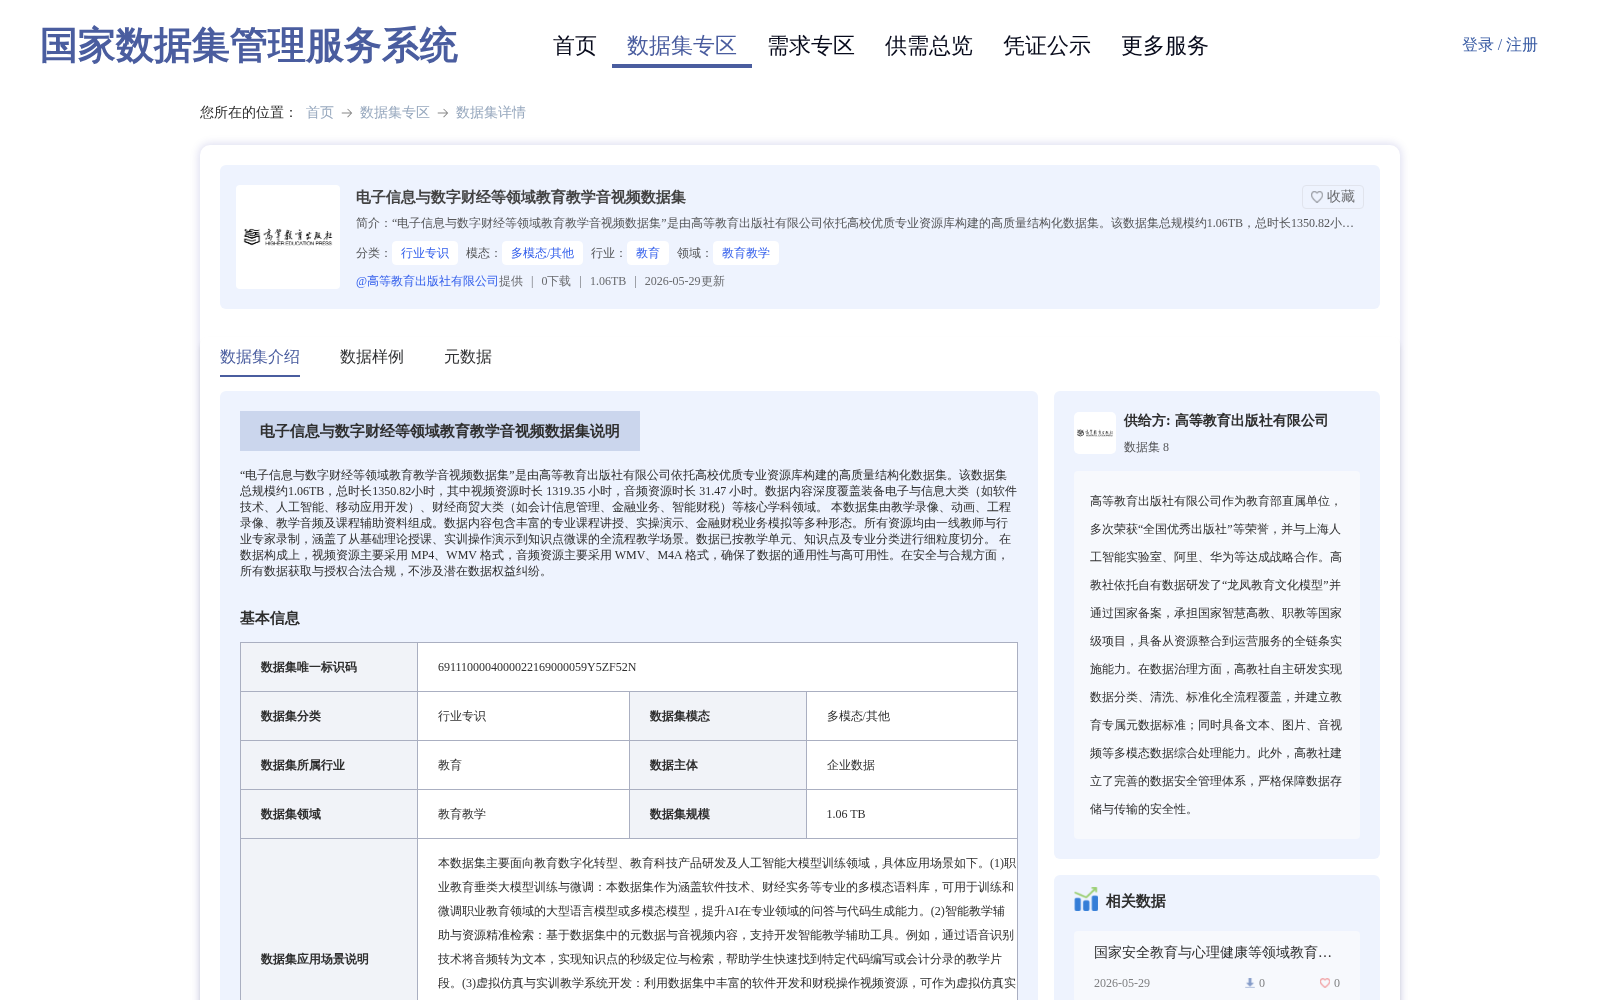Click the 2026-05-29 date on related card
1600x1000 pixels.
tap(1122, 983)
